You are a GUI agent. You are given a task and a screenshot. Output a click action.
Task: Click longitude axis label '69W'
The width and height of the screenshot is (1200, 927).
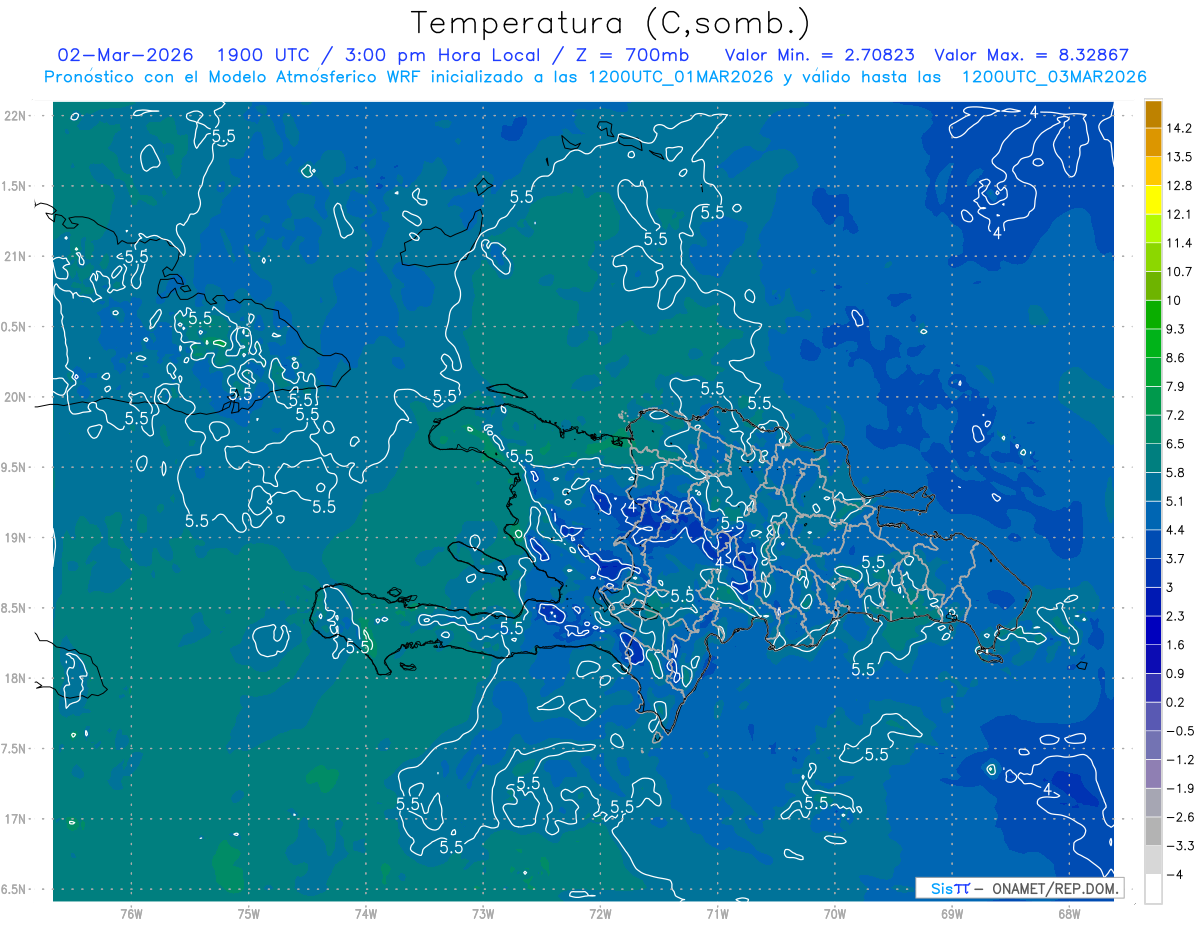[x=952, y=912]
